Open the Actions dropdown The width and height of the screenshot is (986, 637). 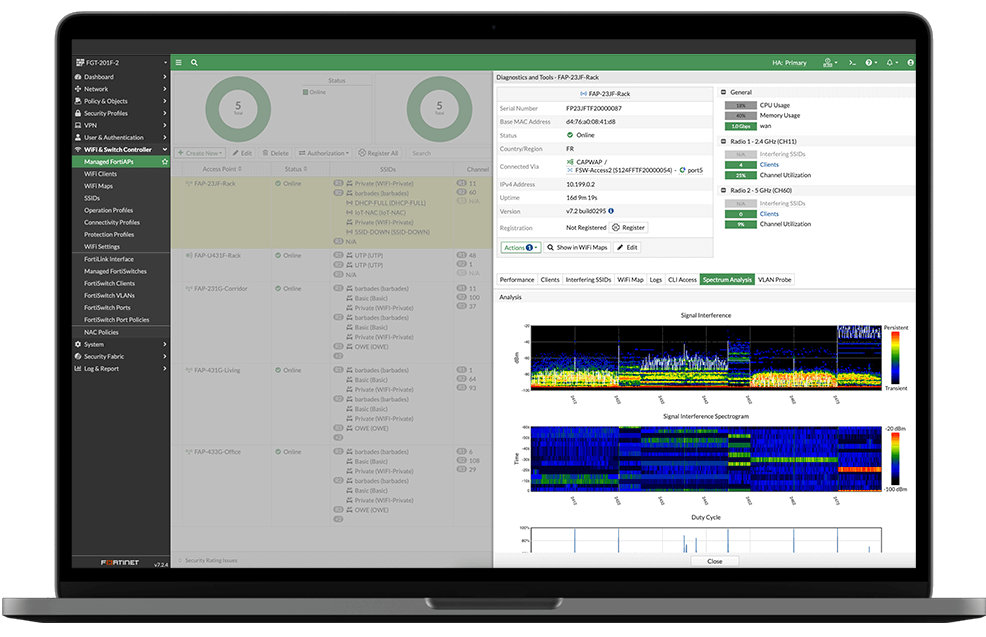pyautogui.click(x=520, y=247)
